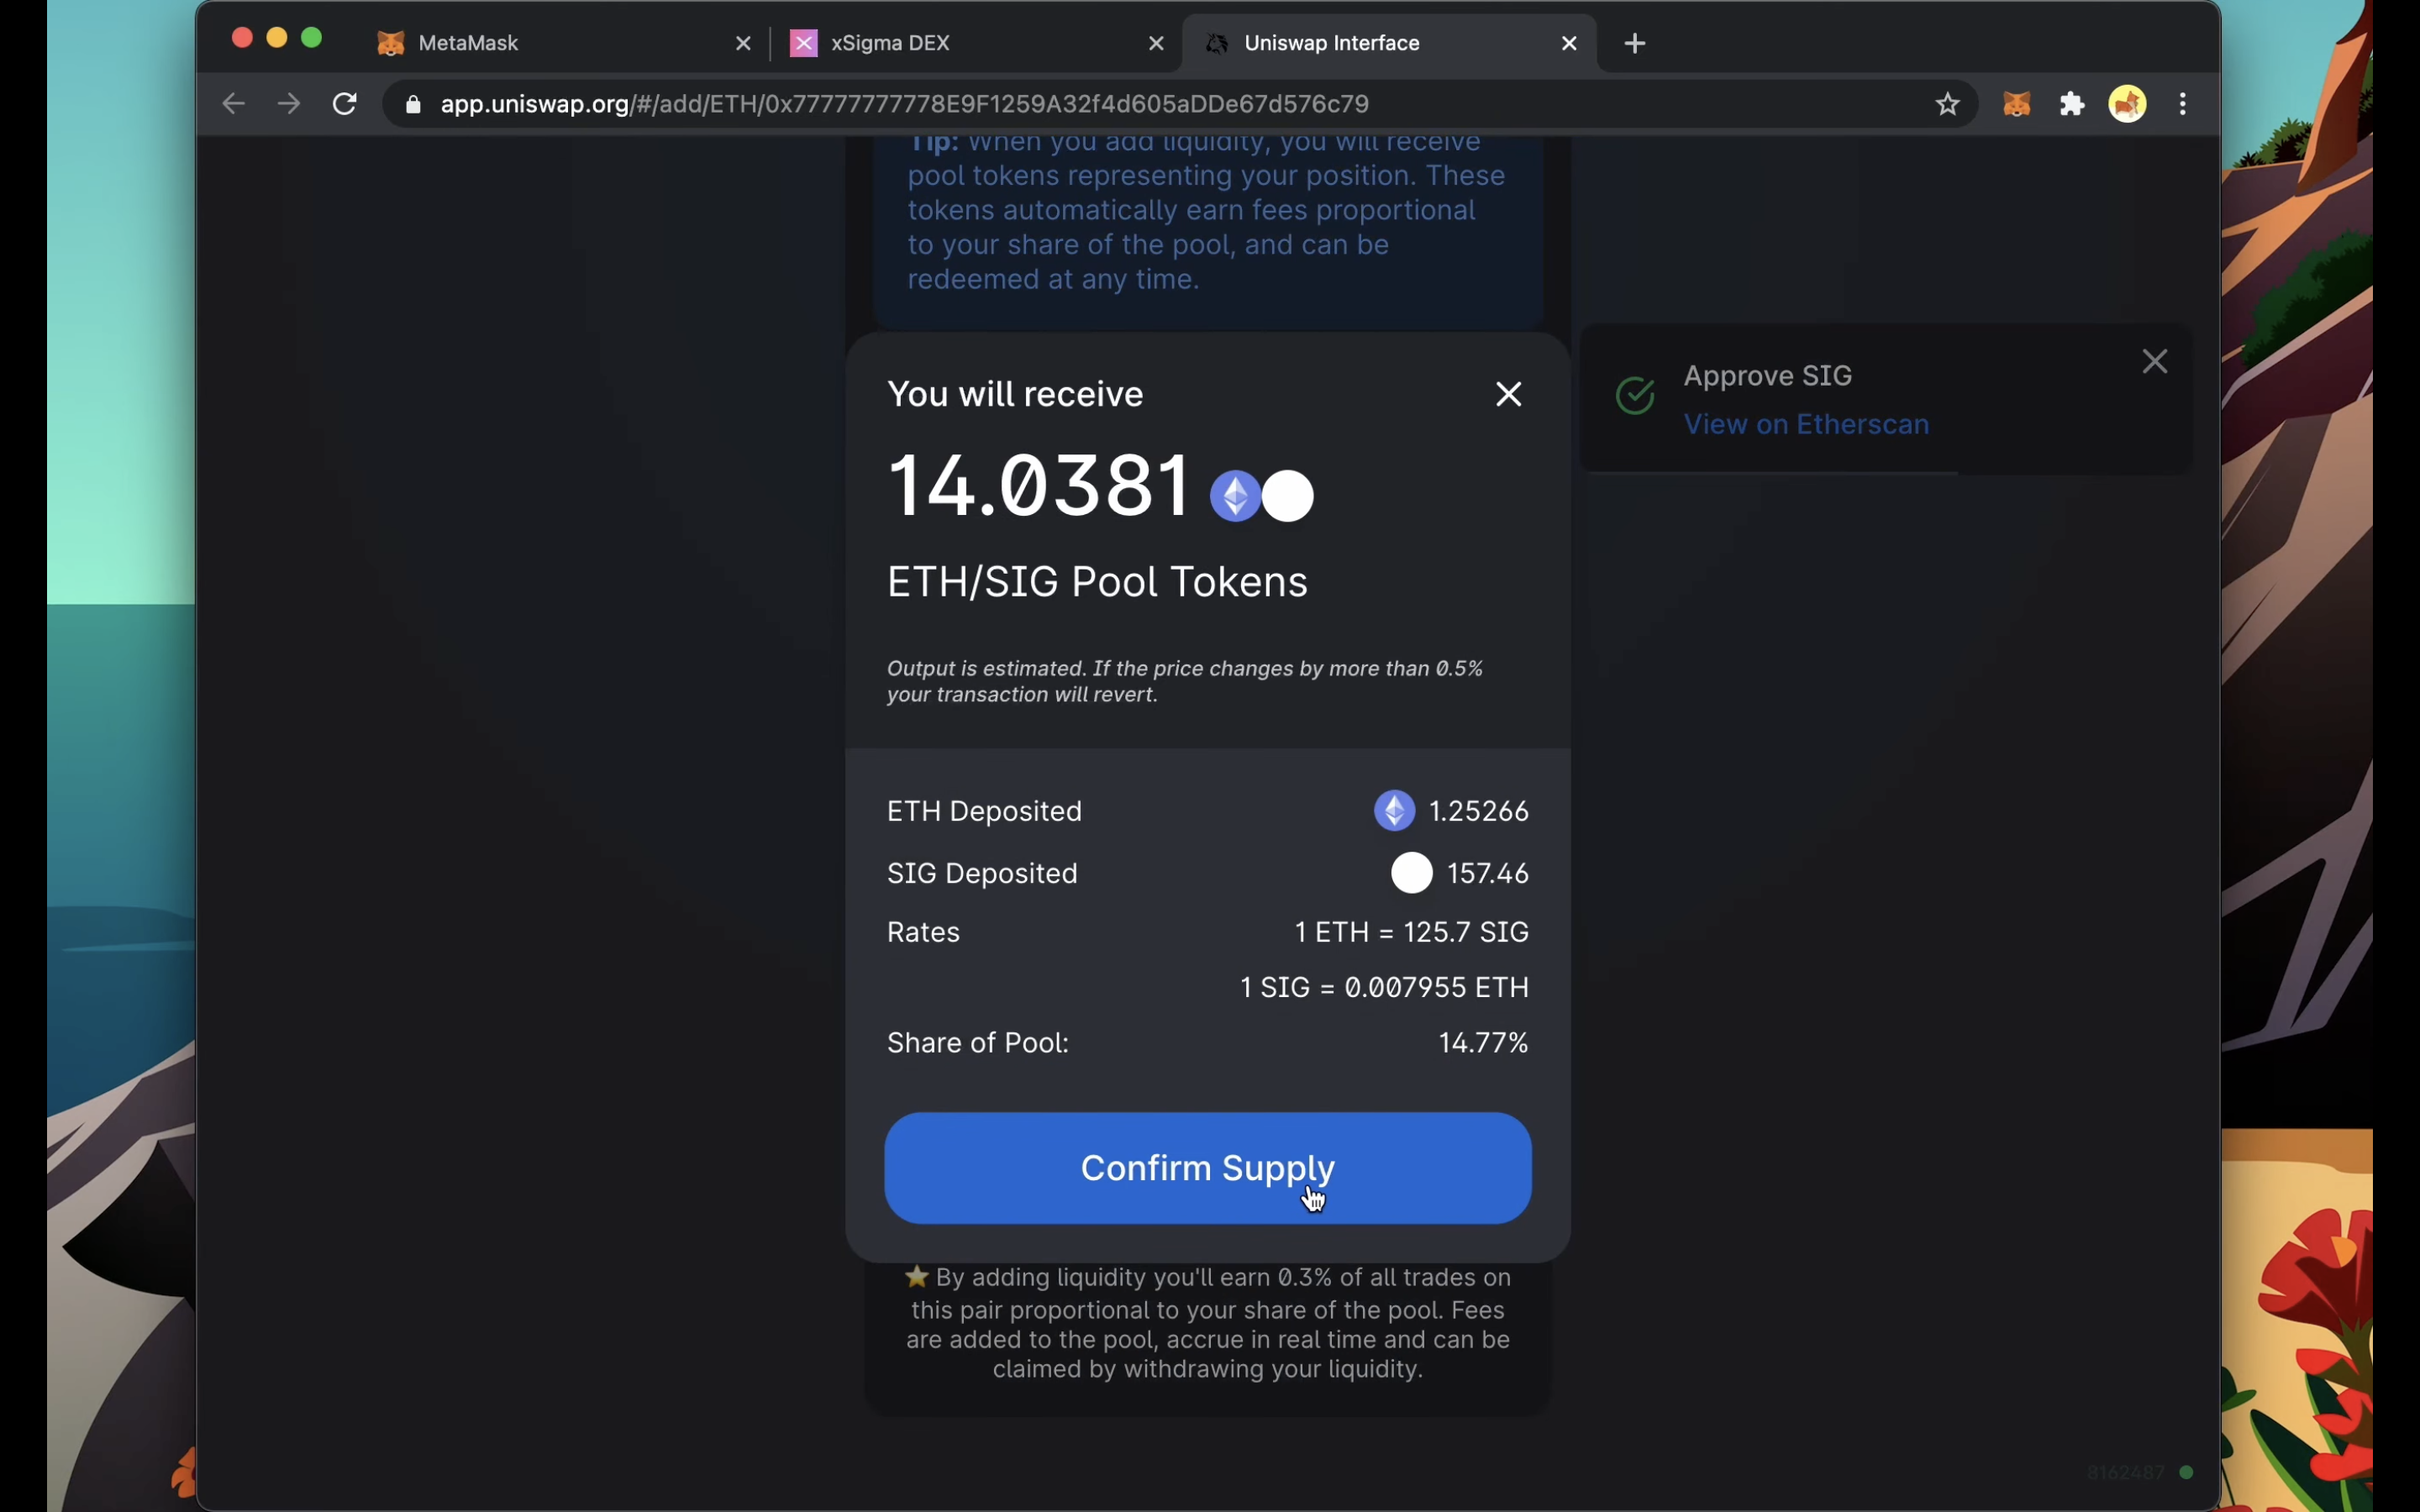Click the Approve SIG success checkmark
The height and width of the screenshot is (1512, 2420).
pos(1635,396)
